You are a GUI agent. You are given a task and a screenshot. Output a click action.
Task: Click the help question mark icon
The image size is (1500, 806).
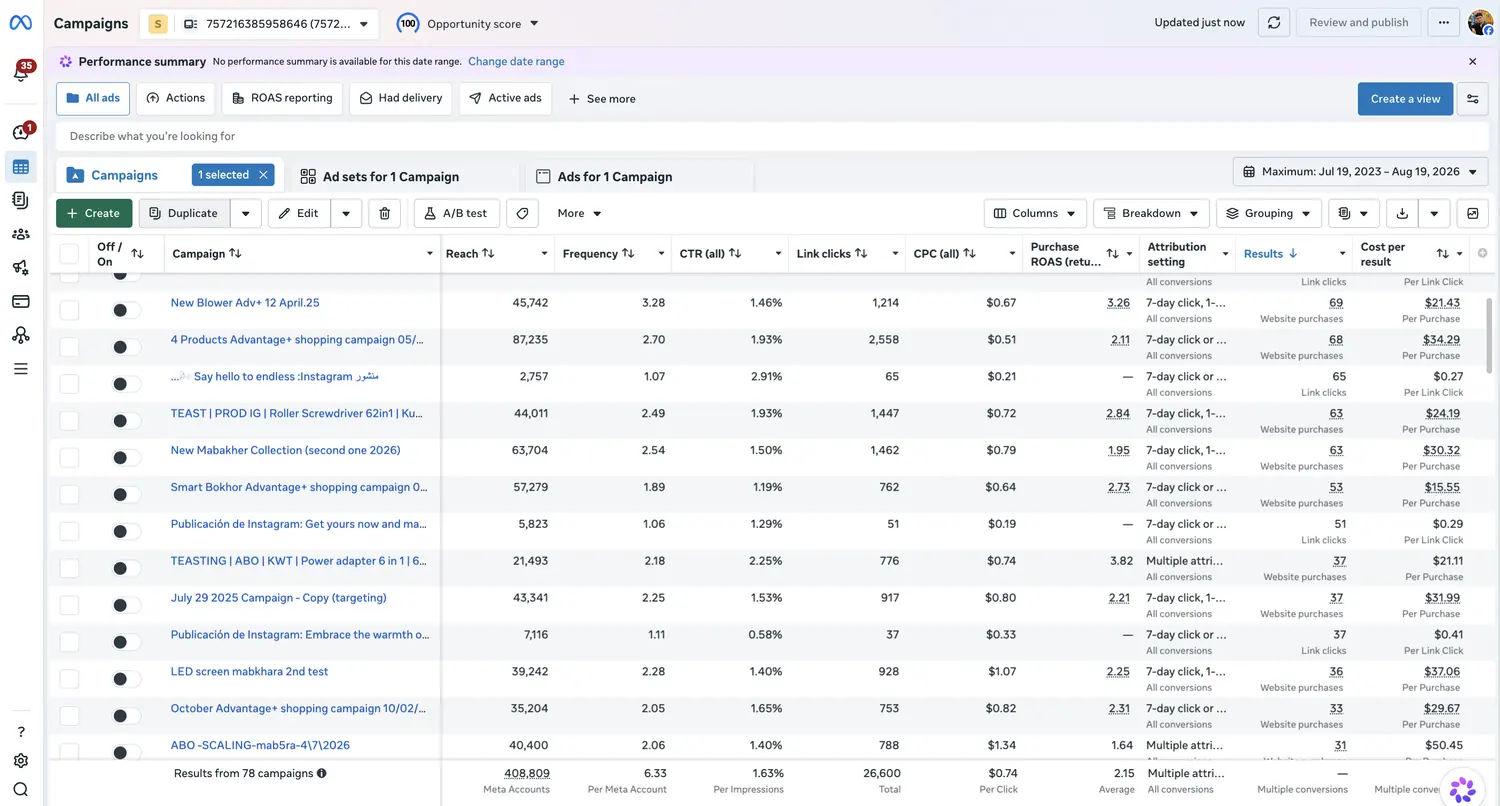(x=21, y=732)
